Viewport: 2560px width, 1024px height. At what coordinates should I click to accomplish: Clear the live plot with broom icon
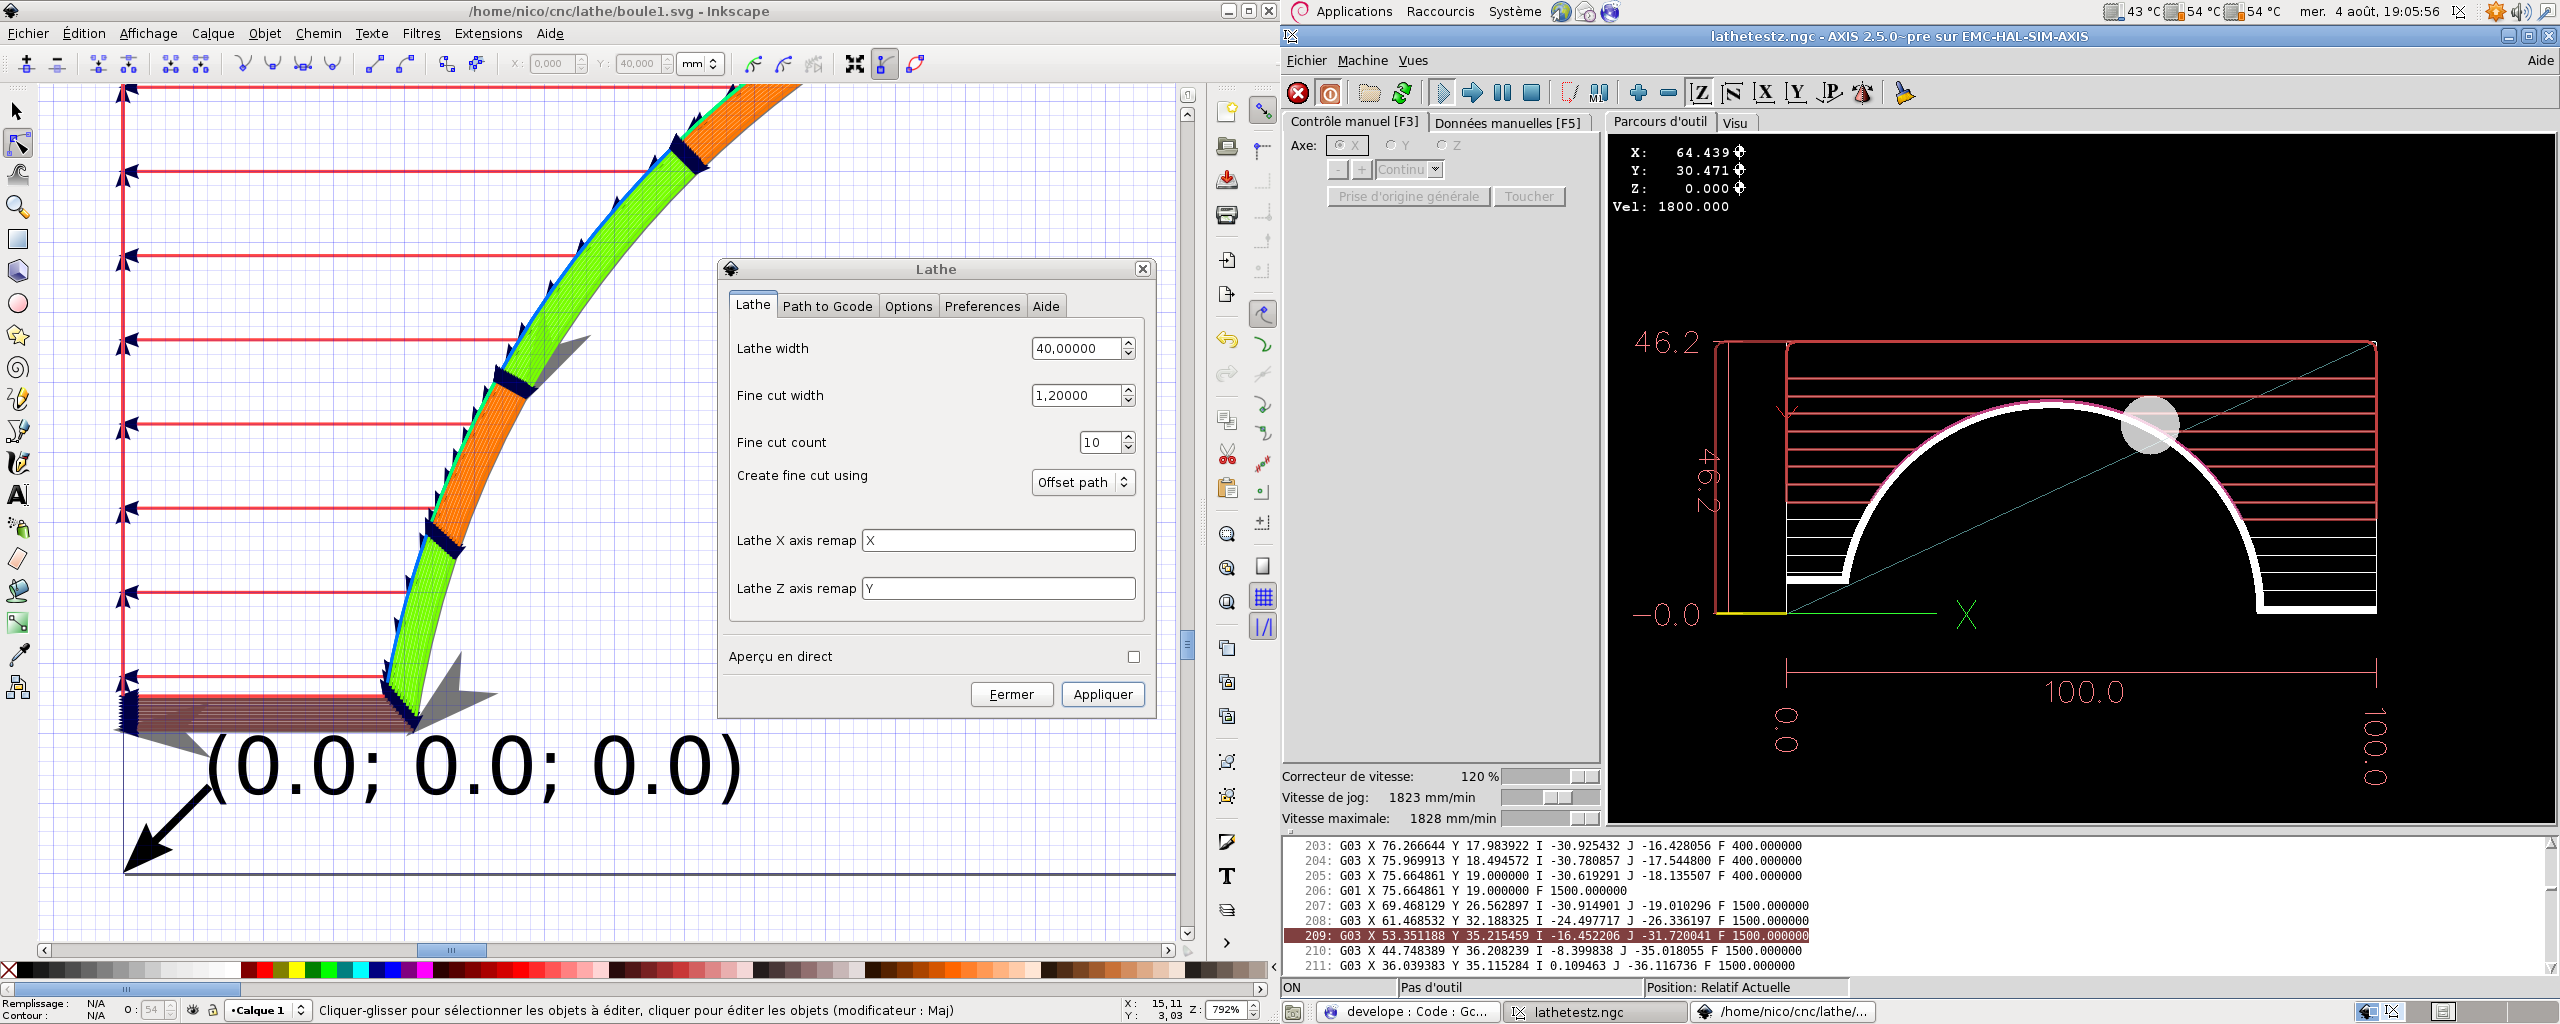(1904, 93)
